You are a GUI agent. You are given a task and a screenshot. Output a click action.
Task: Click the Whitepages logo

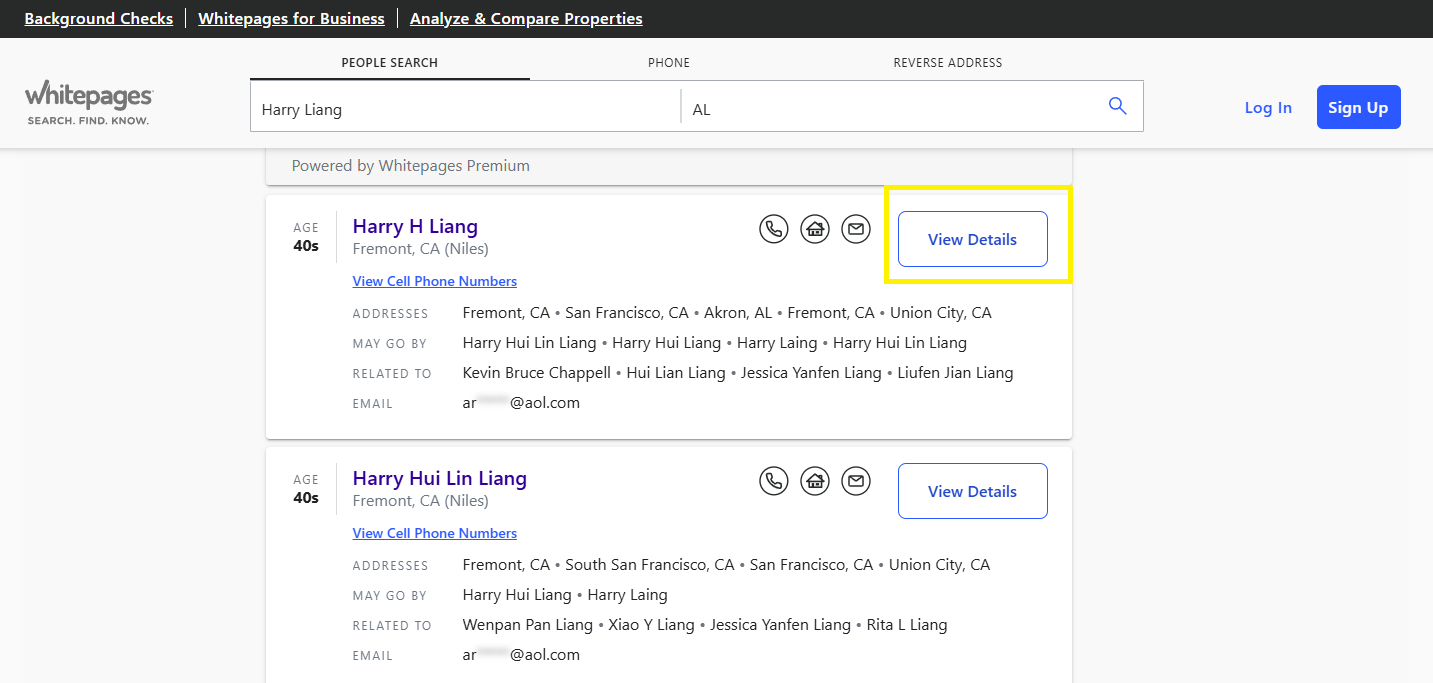89,104
